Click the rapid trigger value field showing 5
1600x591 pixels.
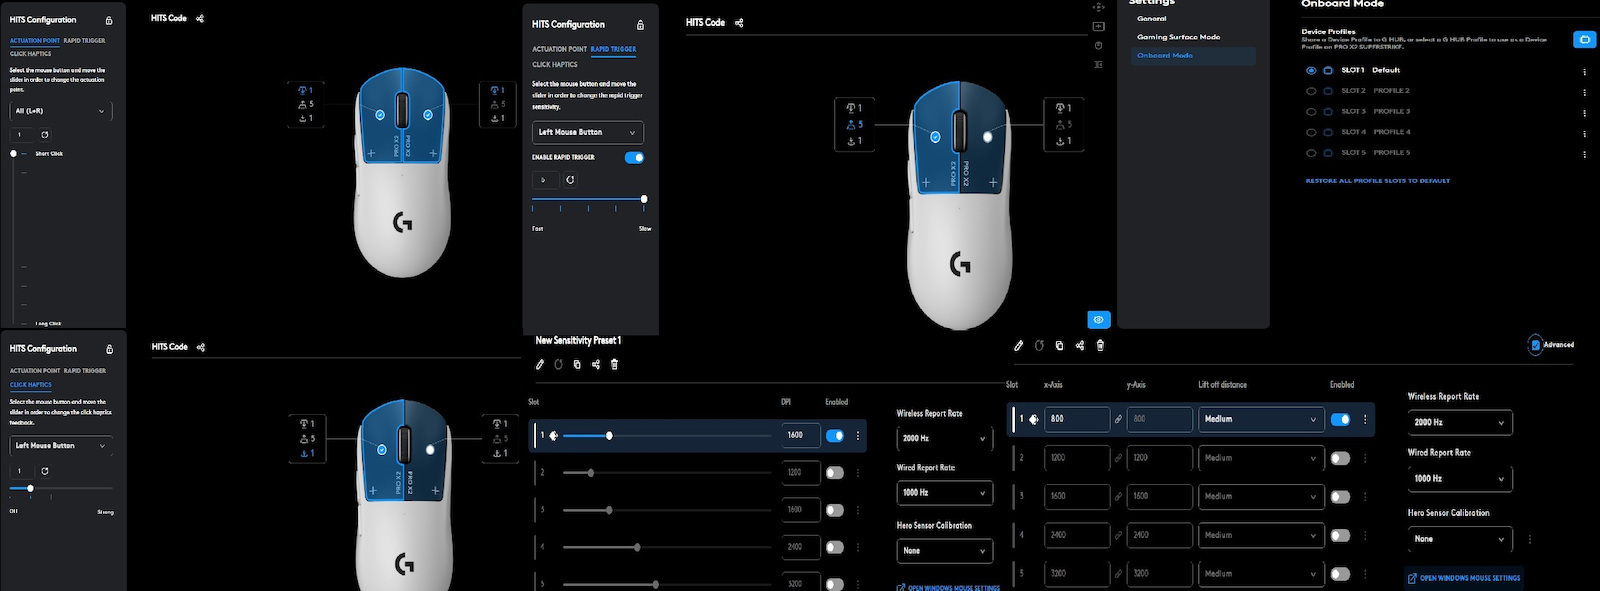tap(544, 180)
